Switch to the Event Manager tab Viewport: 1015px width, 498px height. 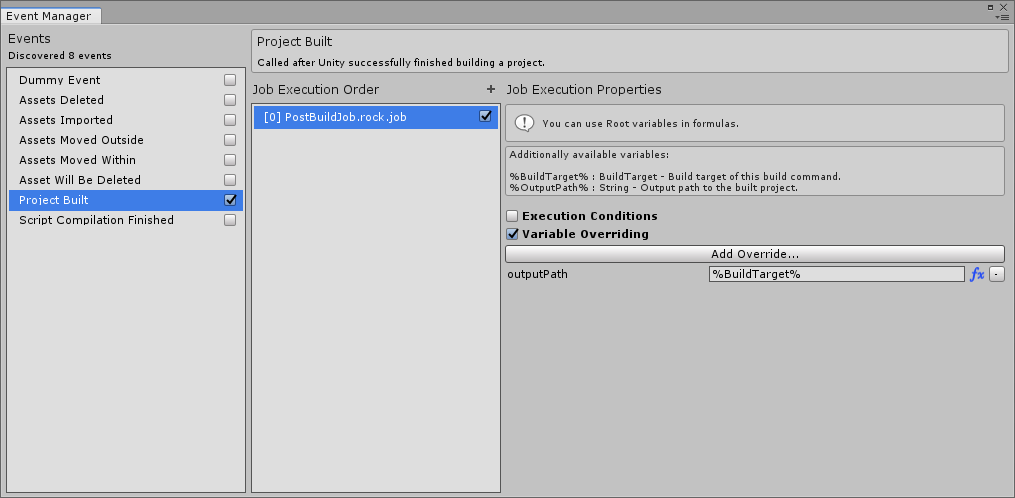(50, 16)
